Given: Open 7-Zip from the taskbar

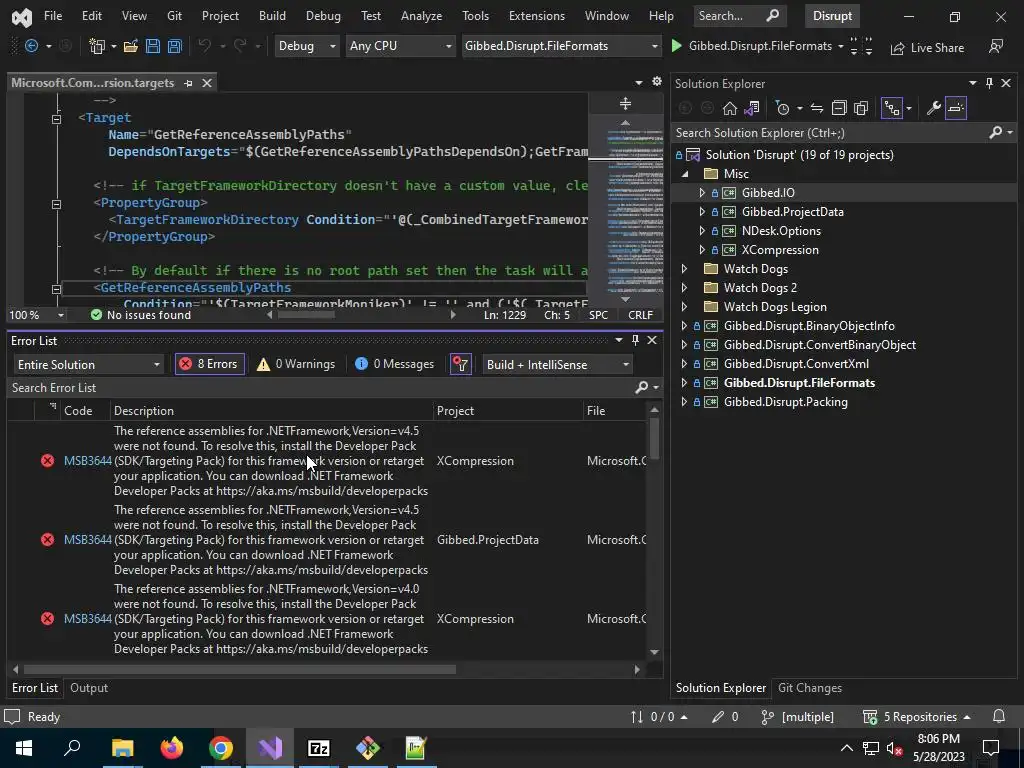Looking at the screenshot, I should pyautogui.click(x=319, y=748).
